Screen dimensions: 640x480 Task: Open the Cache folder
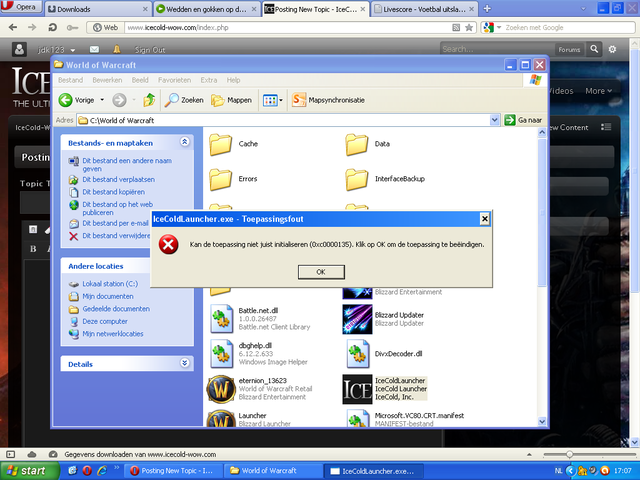click(221, 144)
